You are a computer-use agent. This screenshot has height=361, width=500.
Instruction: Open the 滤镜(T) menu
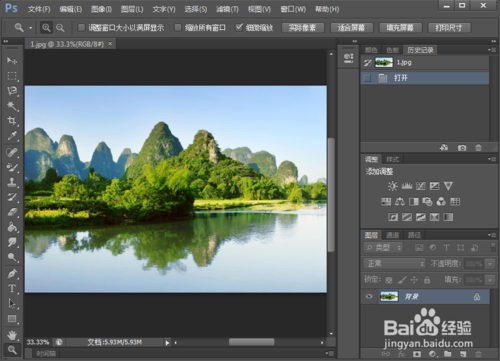point(227,9)
